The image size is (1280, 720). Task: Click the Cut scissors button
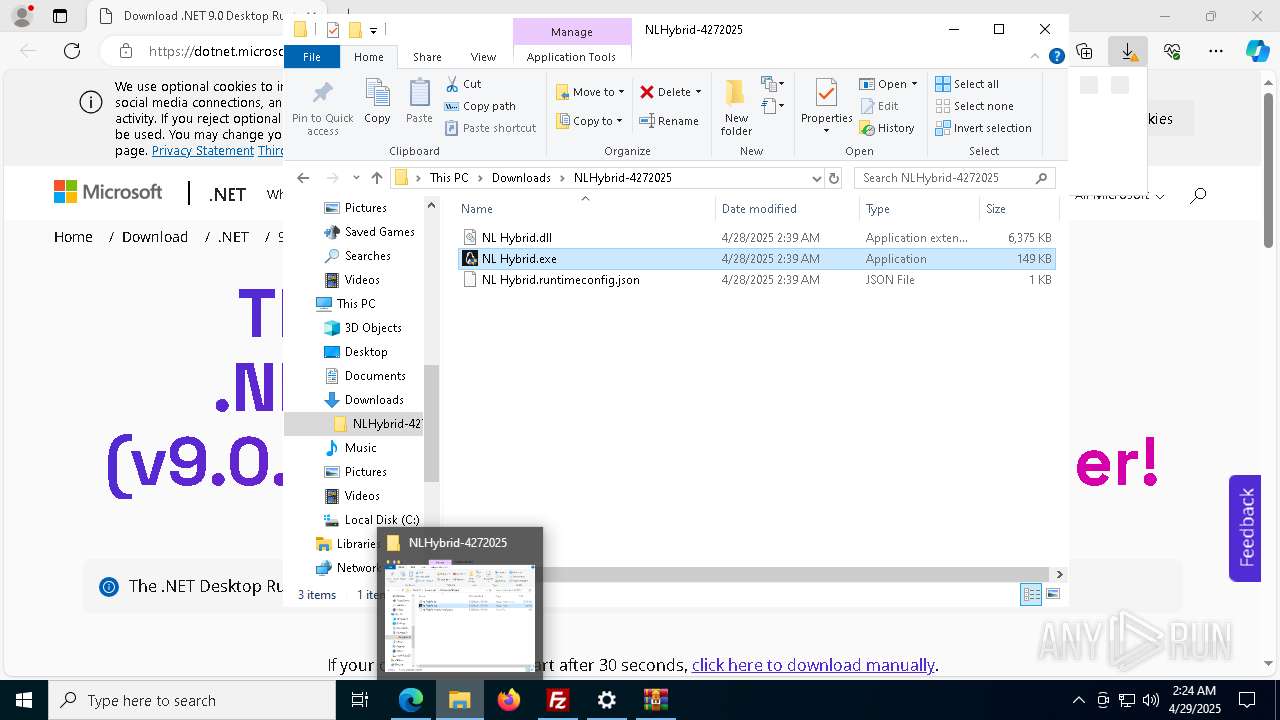[463, 84]
